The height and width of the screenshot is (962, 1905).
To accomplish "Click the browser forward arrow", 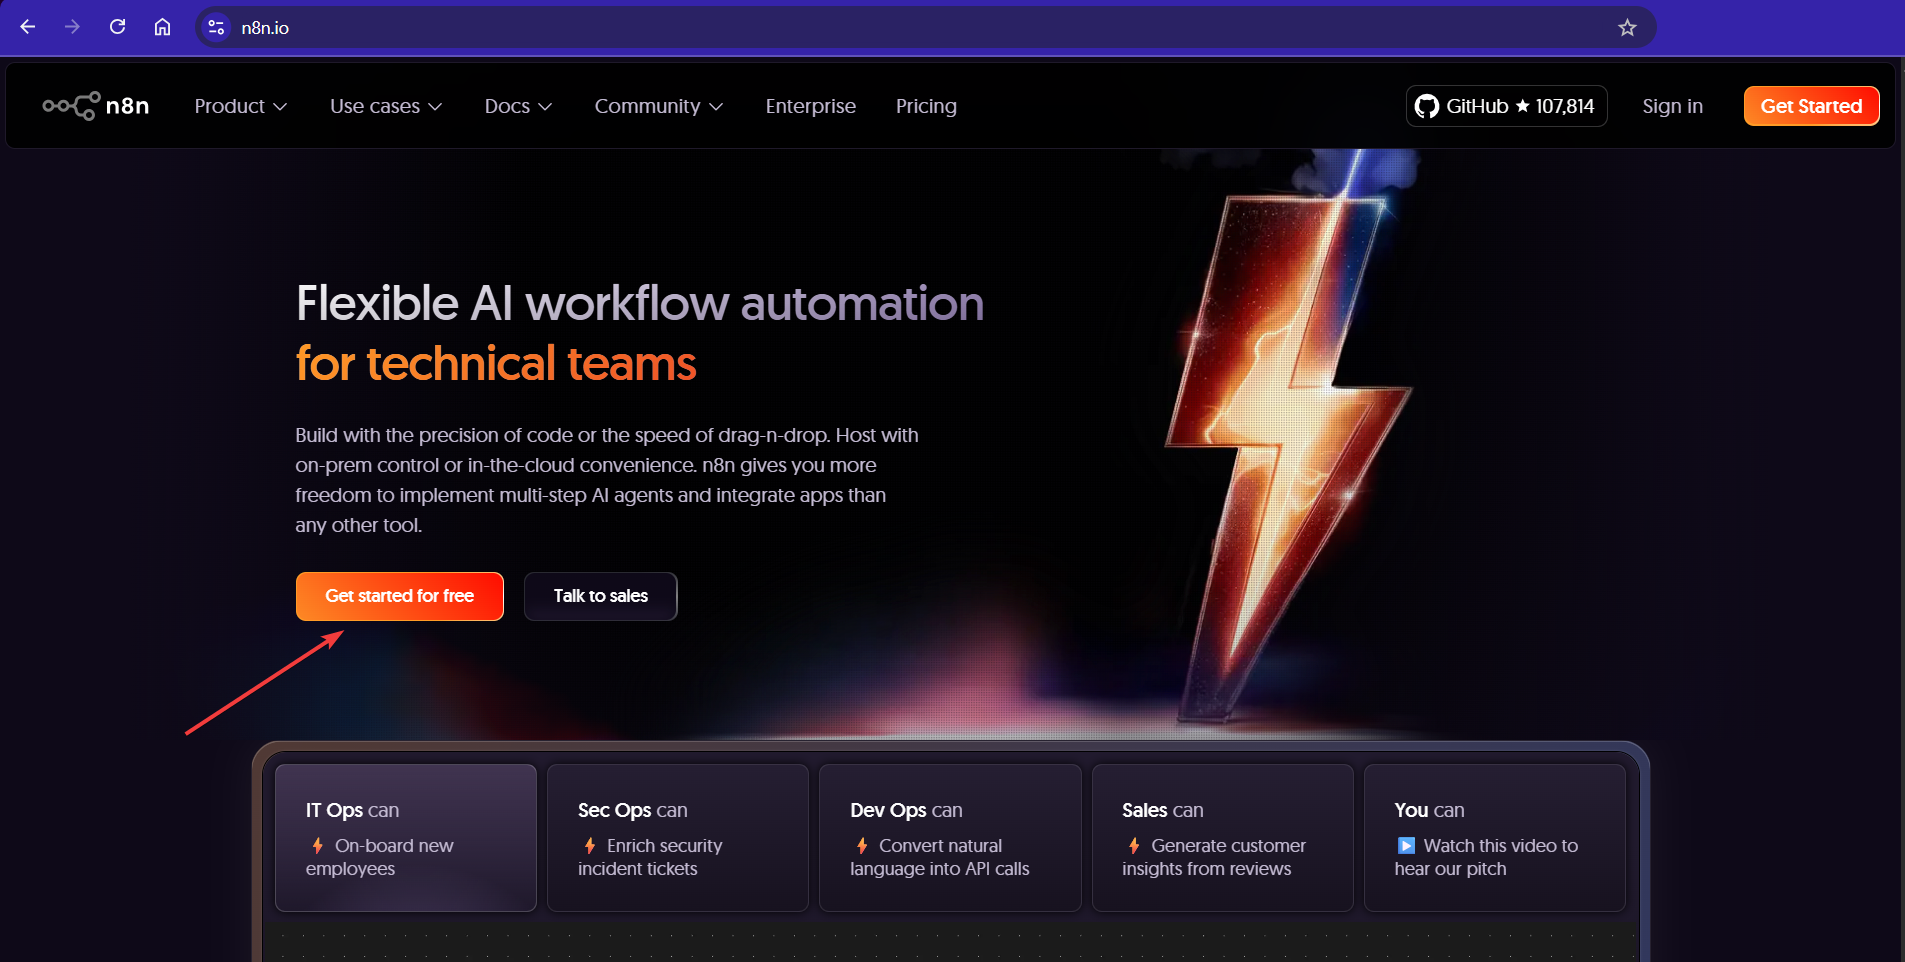I will click(x=72, y=27).
